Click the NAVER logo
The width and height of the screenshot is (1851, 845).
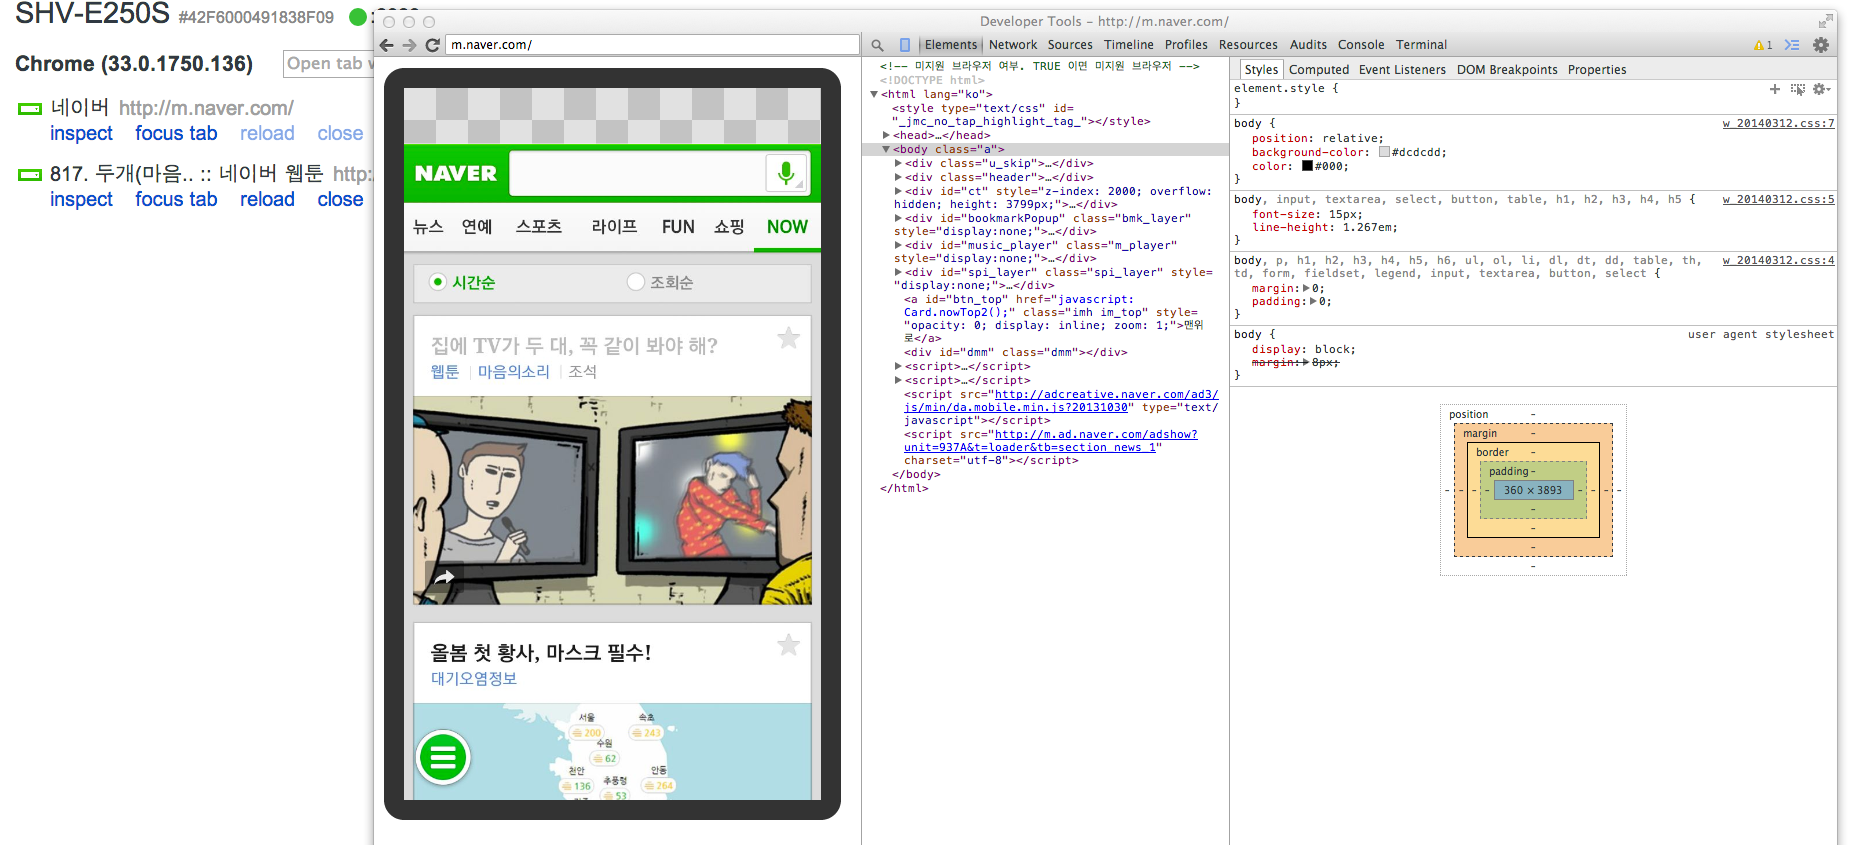[x=456, y=173]
